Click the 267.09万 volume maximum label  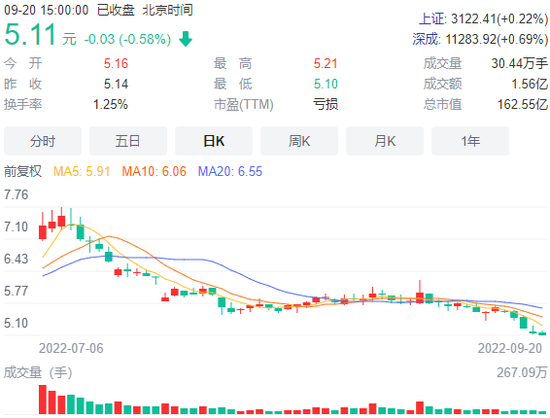point(522,372)
